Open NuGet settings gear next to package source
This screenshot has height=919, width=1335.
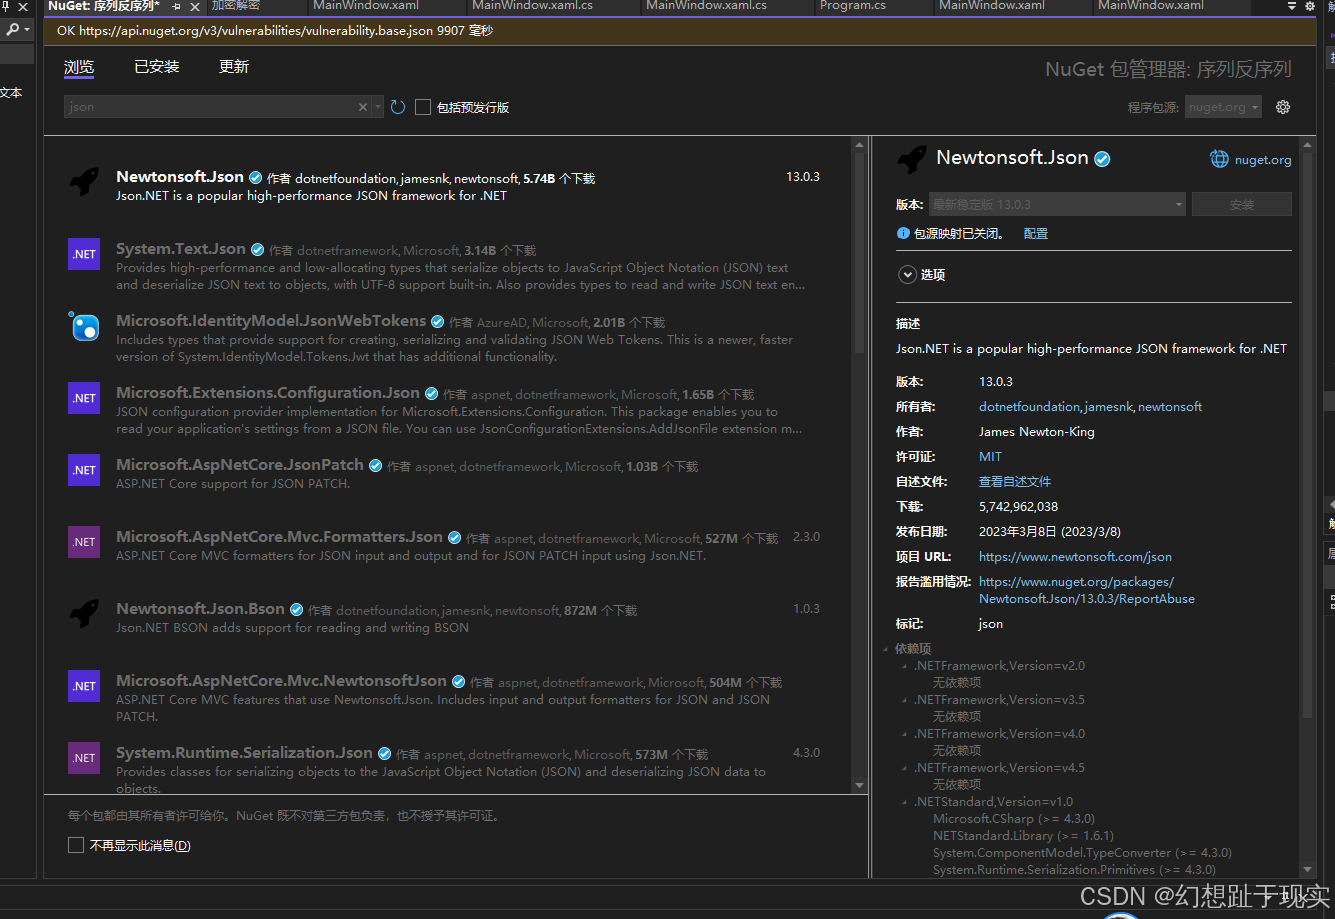tap(1283, 107)
